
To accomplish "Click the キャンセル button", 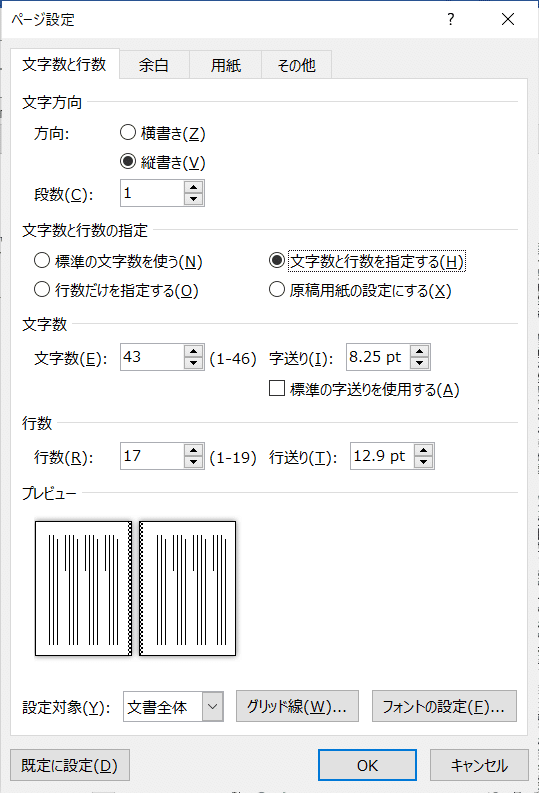I will (479, 765).
